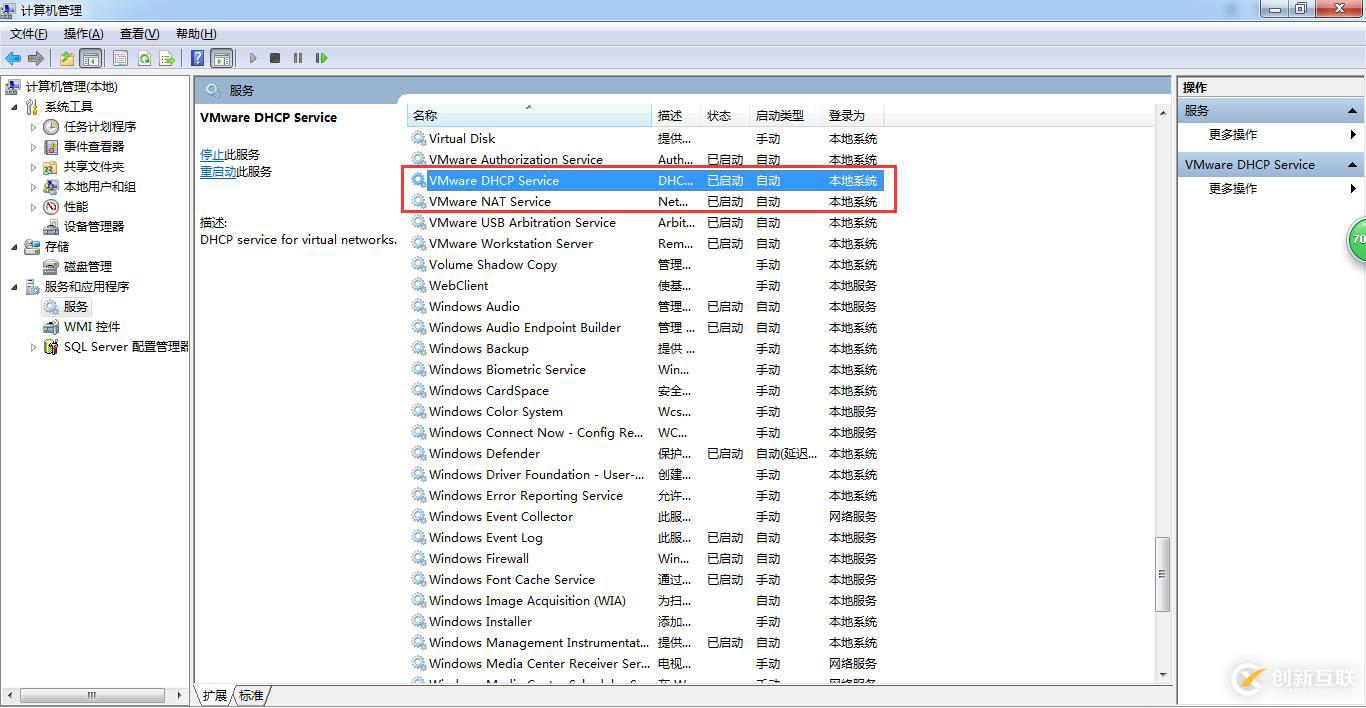Click the 任务计划程序 clock icon

(x=51, y=127)
